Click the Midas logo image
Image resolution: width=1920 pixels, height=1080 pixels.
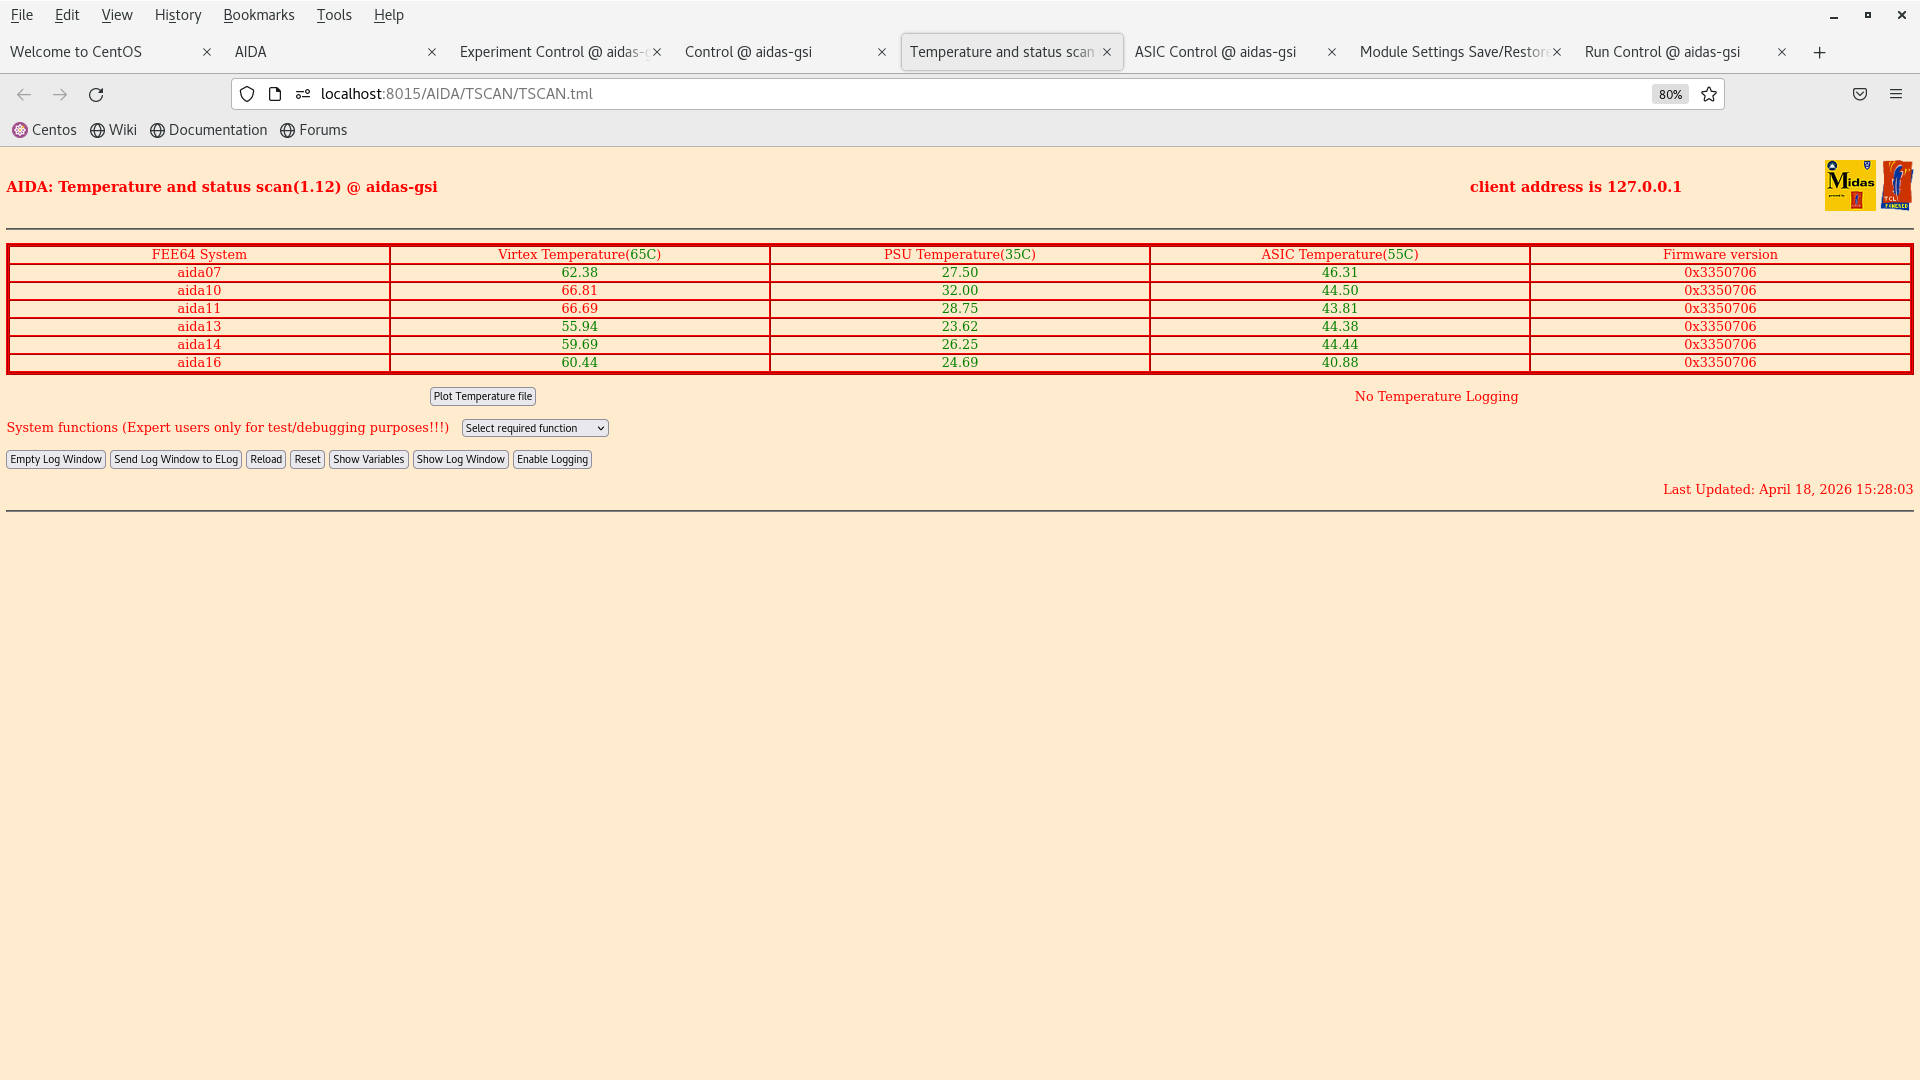tap(1850, 185)
